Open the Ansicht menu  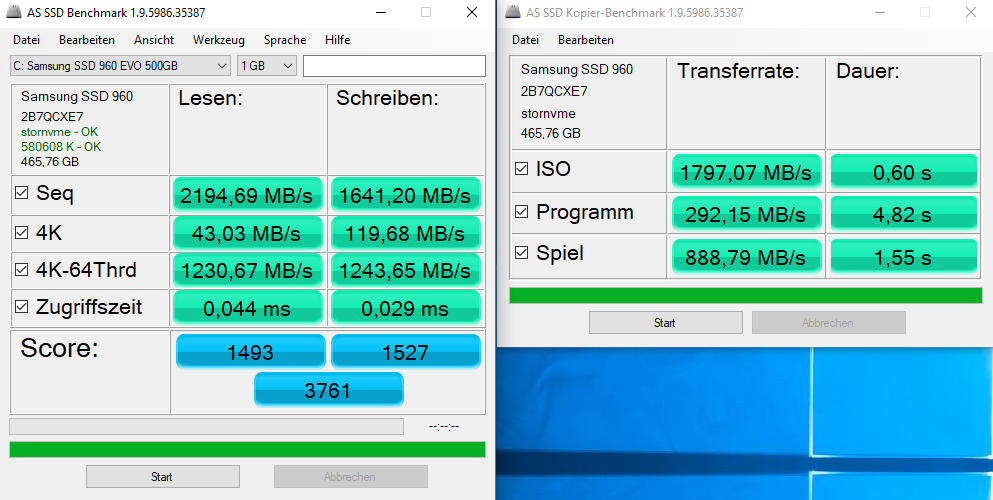click(154, 40)
